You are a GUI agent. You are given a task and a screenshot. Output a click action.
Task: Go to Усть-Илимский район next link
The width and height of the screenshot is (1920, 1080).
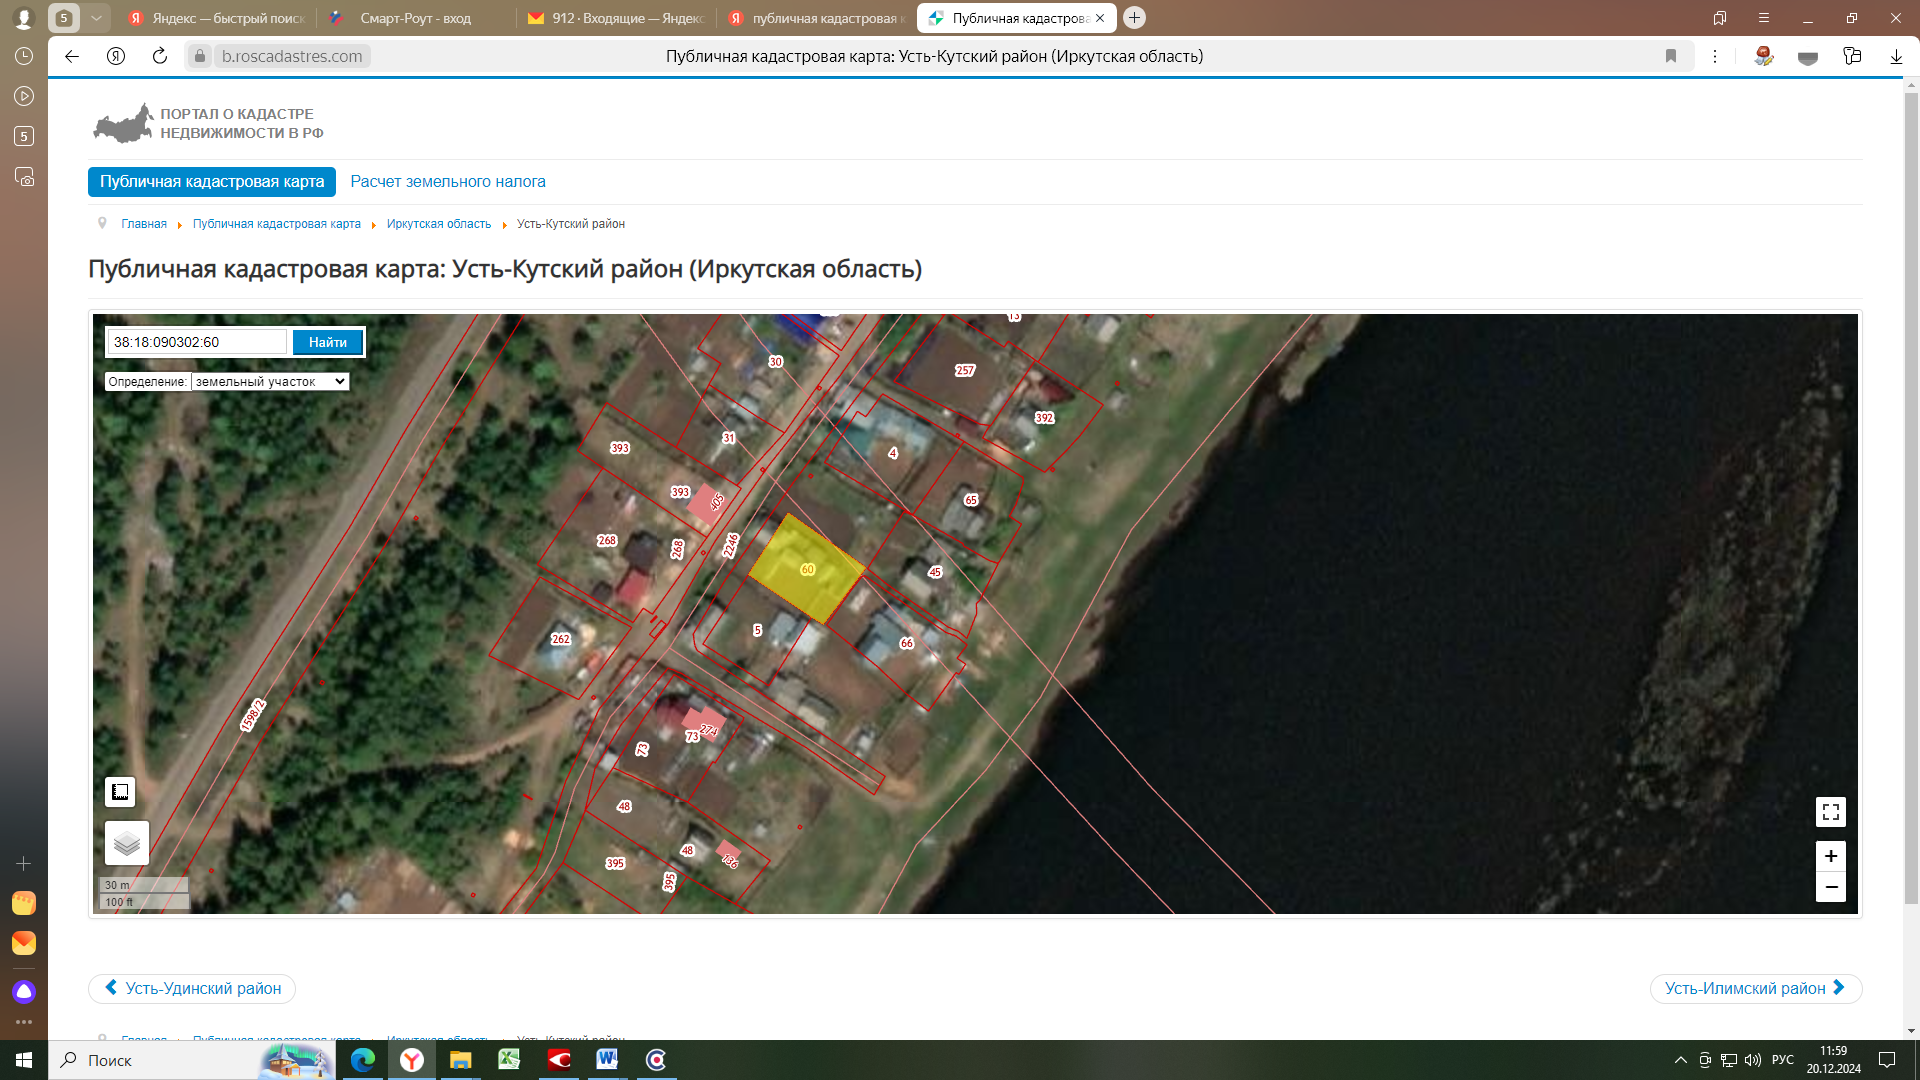tap(1755, 988)
